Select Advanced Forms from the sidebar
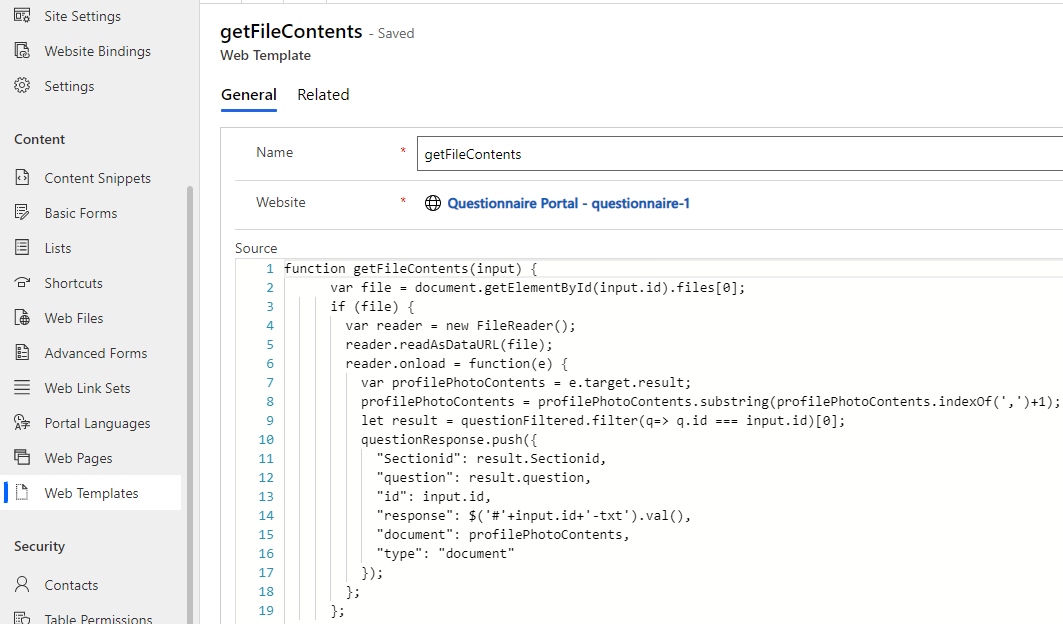Viewport: 1063px width, 624px height. click(94, 352)
